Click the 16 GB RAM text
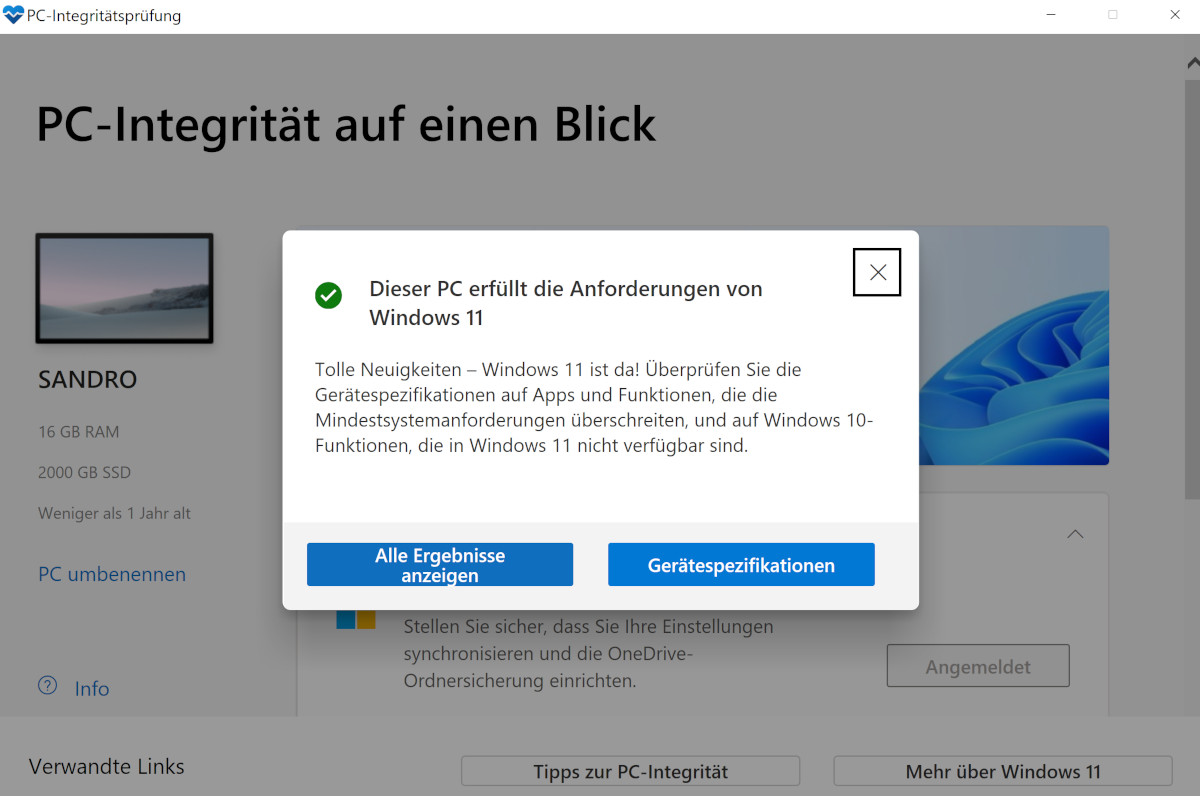Viewport: 1200px width, 796px height. [78, 432]
